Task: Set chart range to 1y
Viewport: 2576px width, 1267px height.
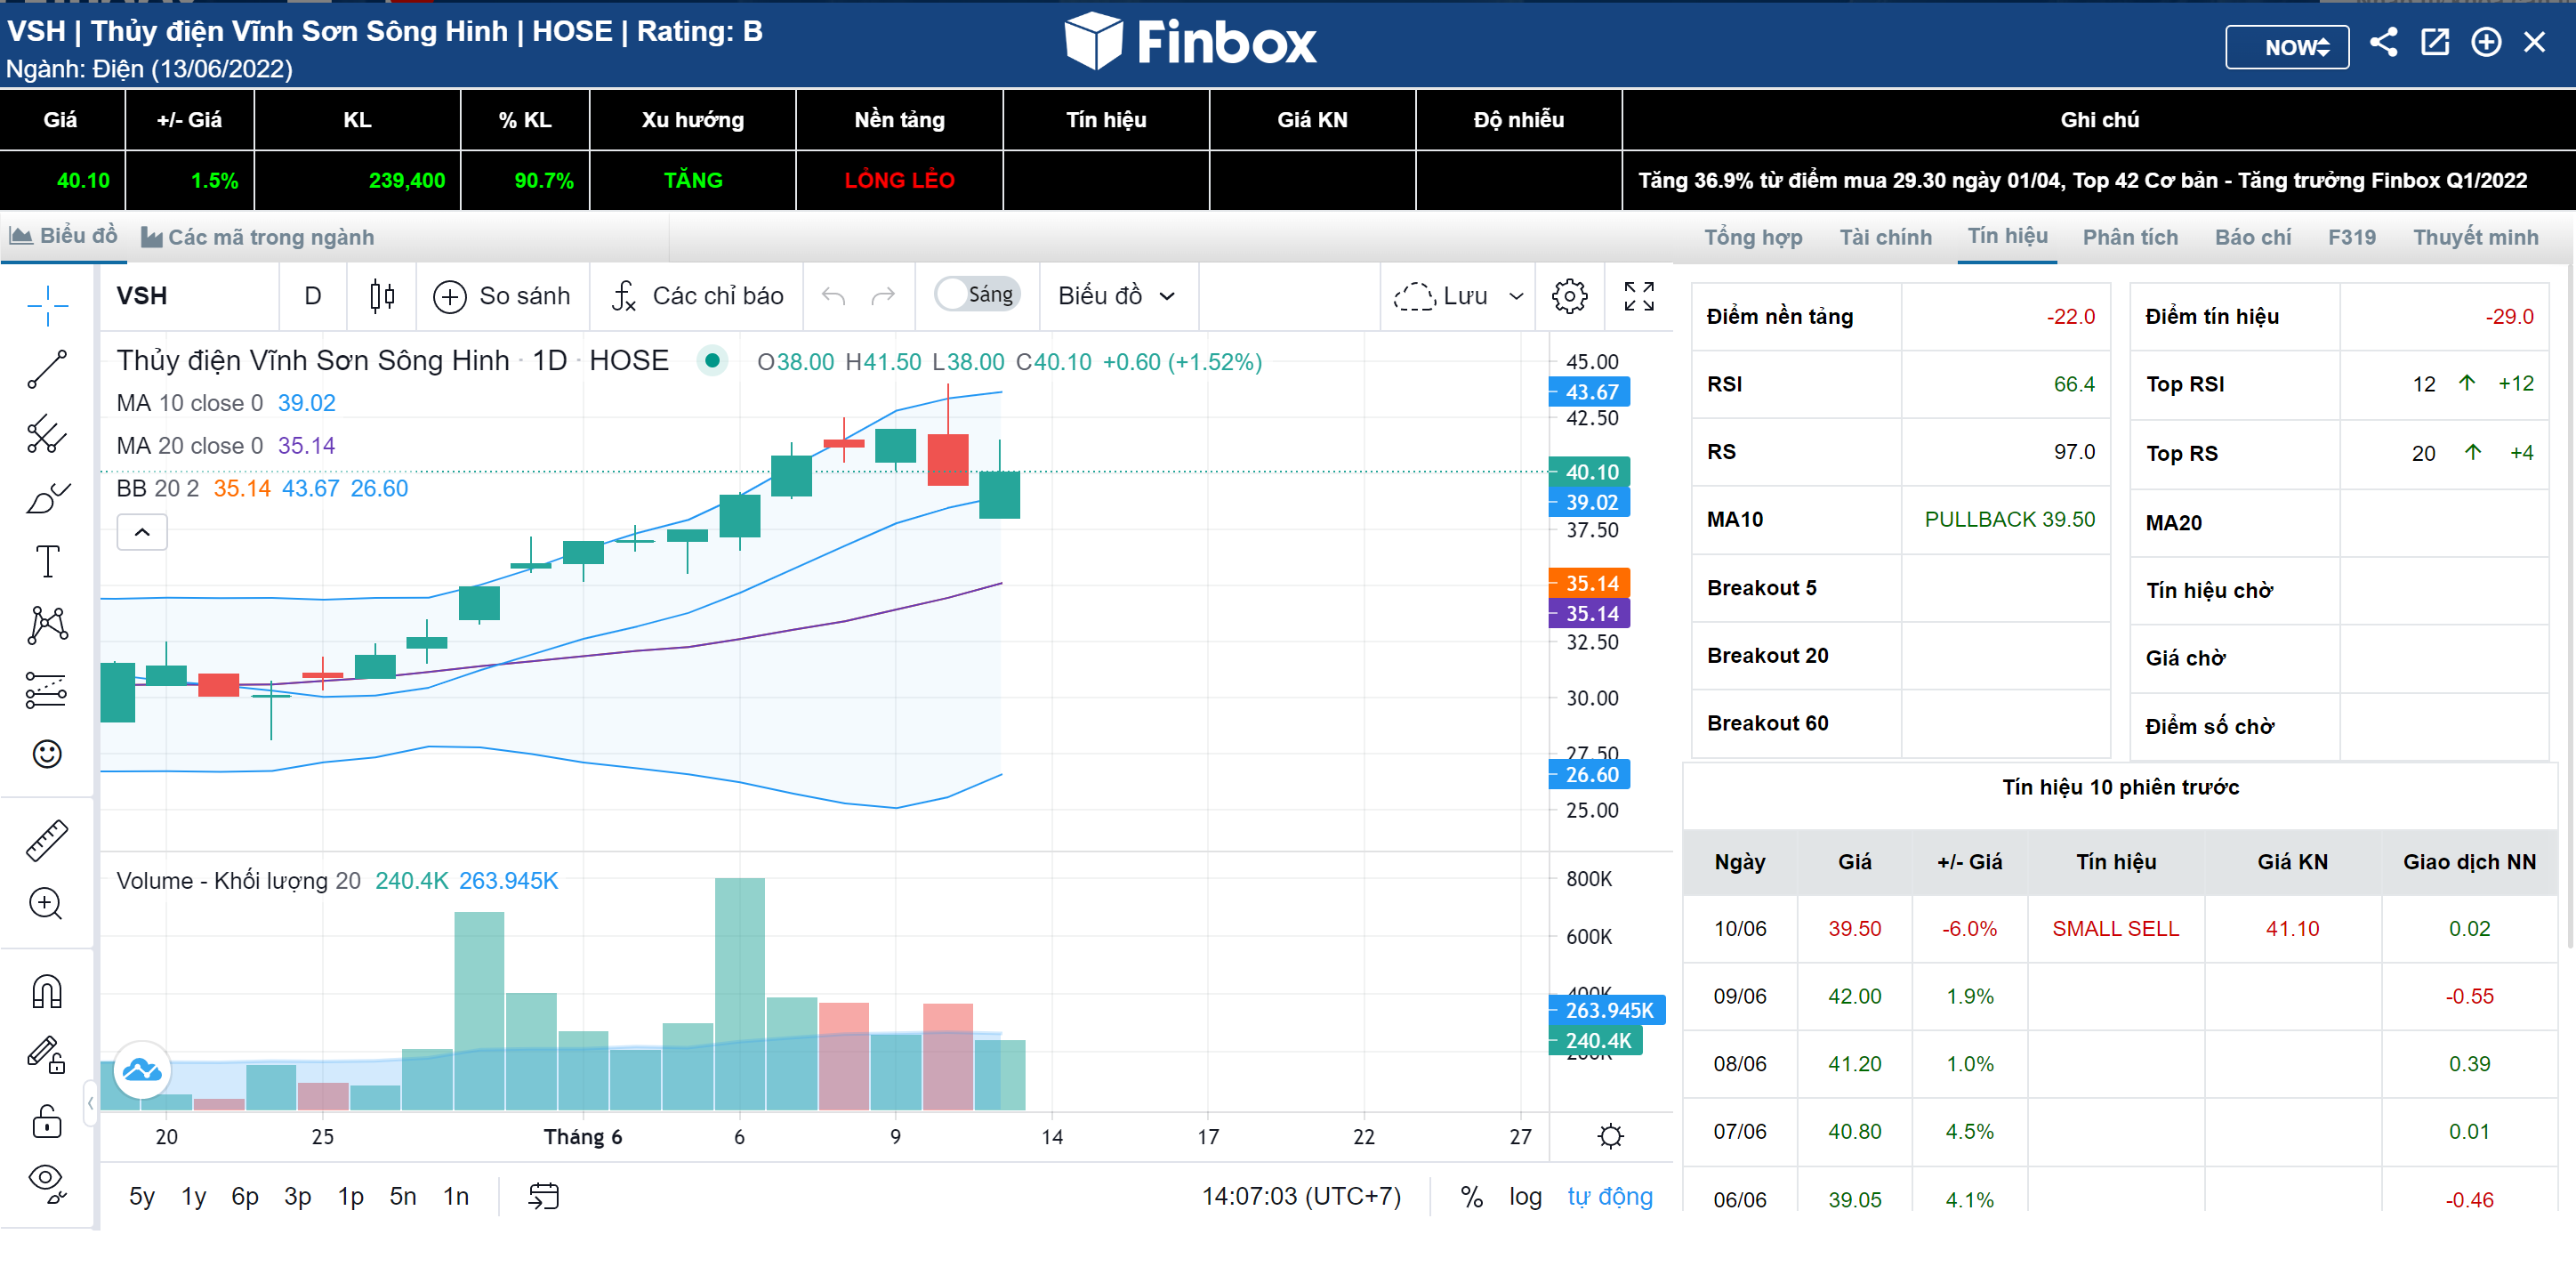Action: 193,1196
